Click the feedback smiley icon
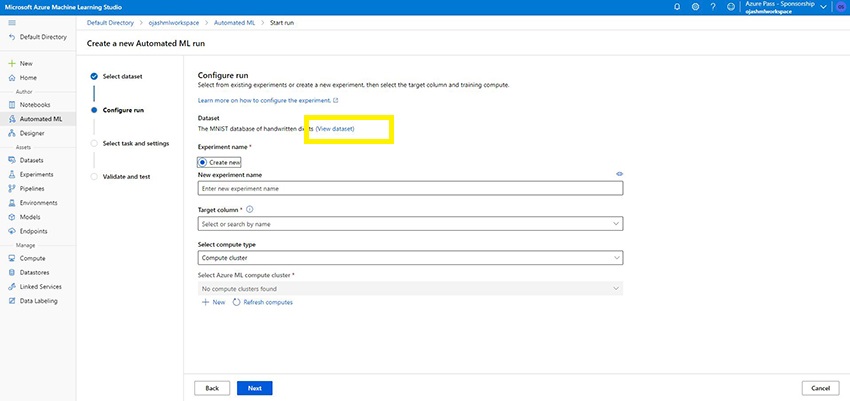Image resolution: width=850 pixels, height=401 pixels. pos(730,7)
